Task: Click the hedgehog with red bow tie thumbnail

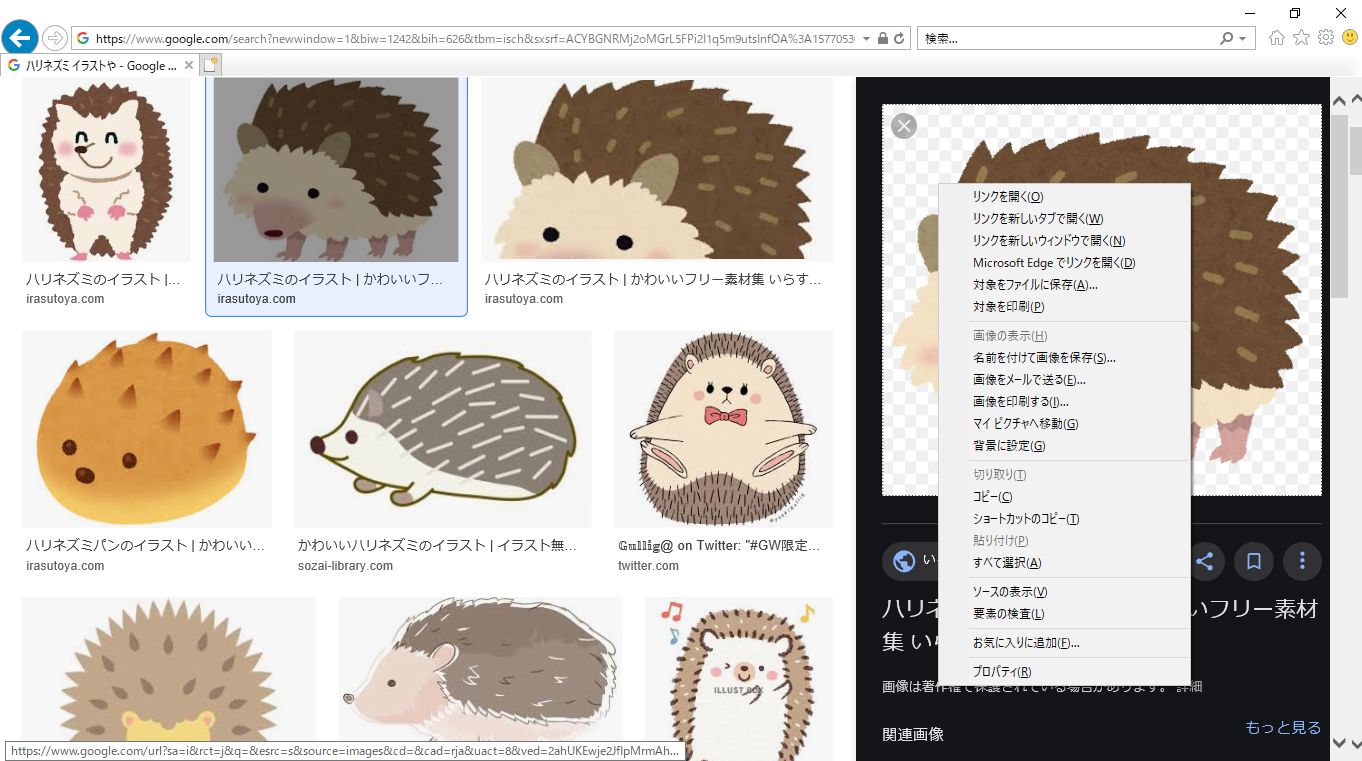Action: tap(723, 429)
